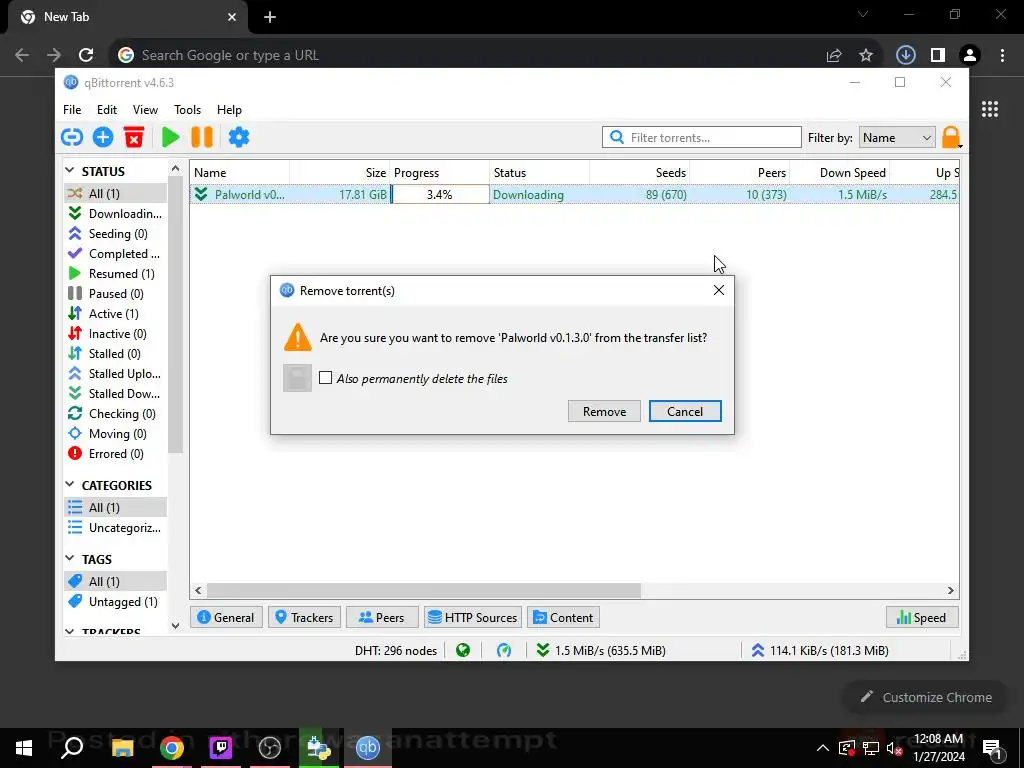Image resolution: width=1024 pixels, height=768 pixels.
Task: Switch to the Trackers tab
Action: pyautogui.click(x=304, y=617)
